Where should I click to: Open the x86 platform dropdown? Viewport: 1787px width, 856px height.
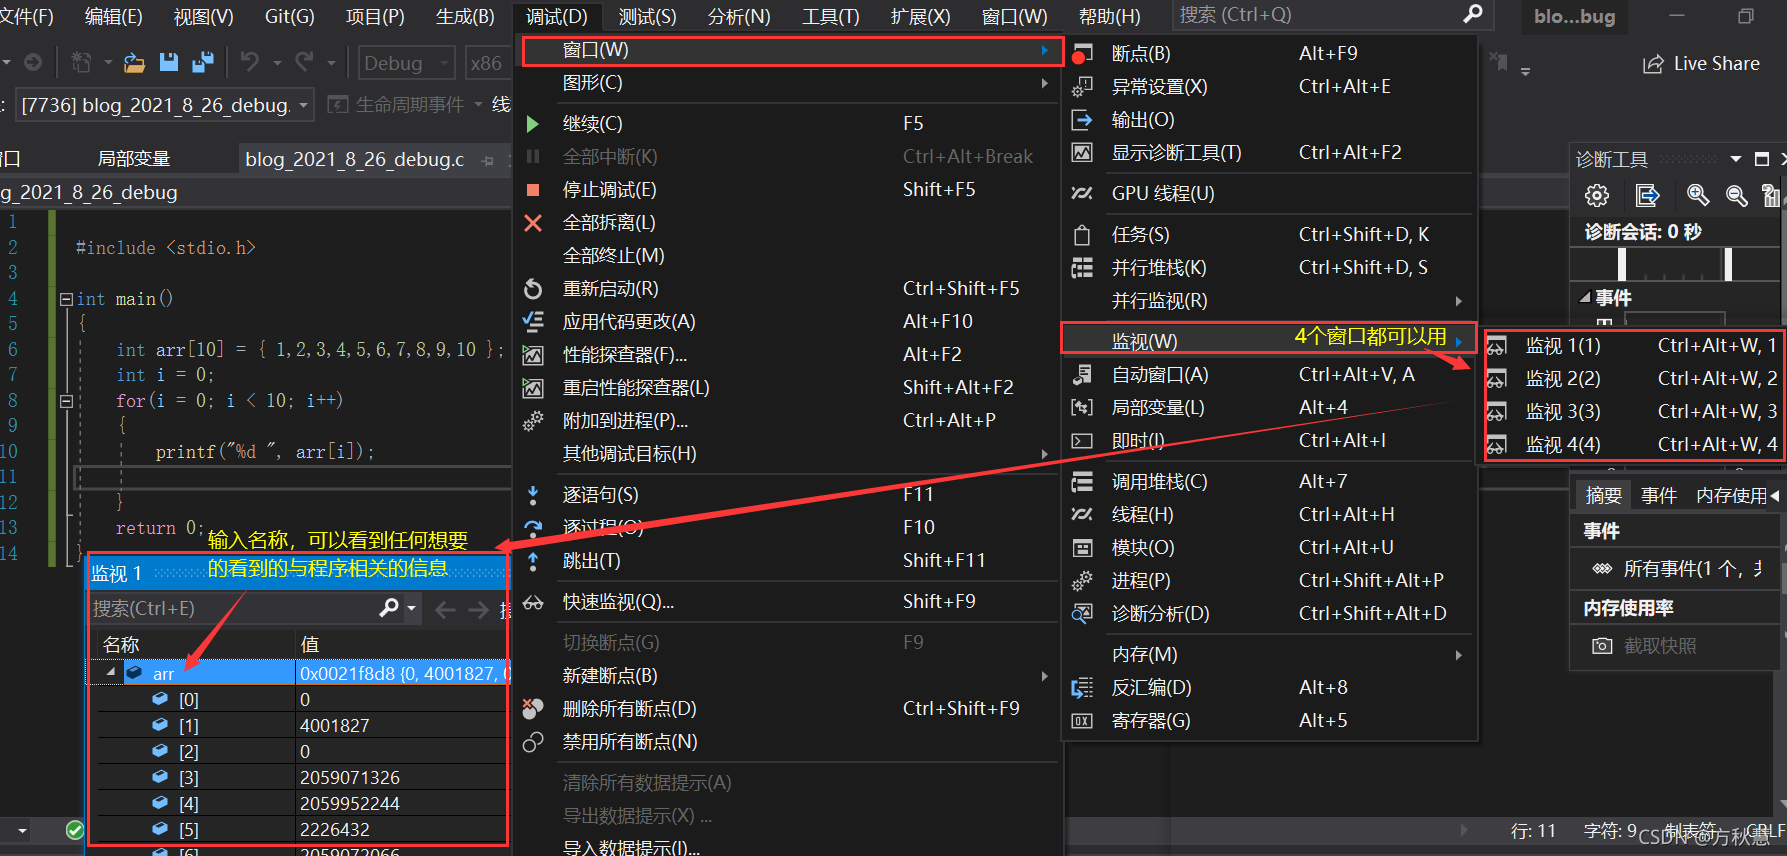click(x=487, y=63)
